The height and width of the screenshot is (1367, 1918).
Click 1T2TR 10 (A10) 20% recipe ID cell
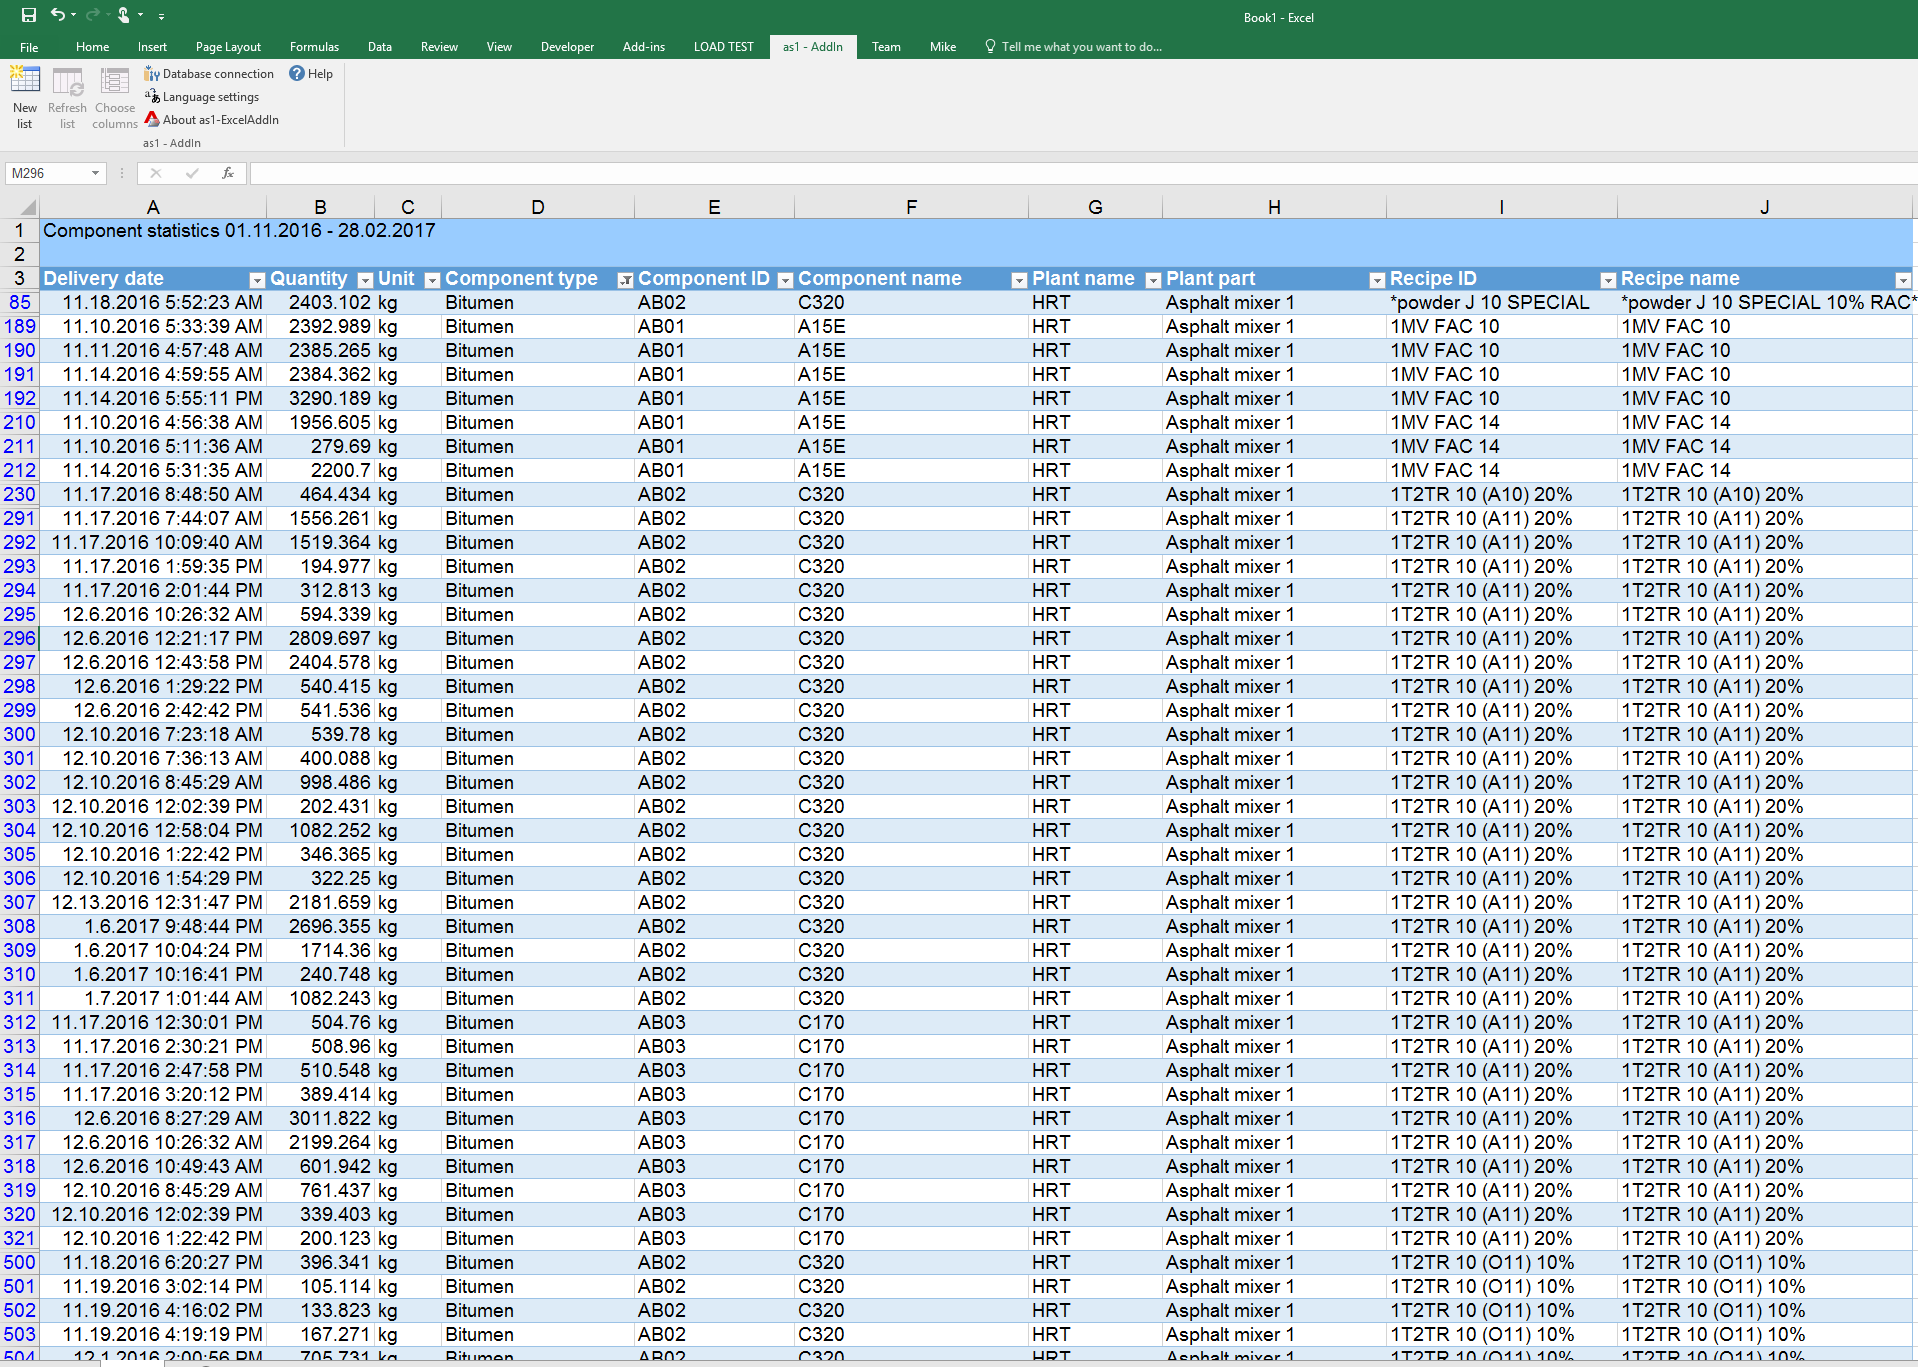tap(1501, 494)
